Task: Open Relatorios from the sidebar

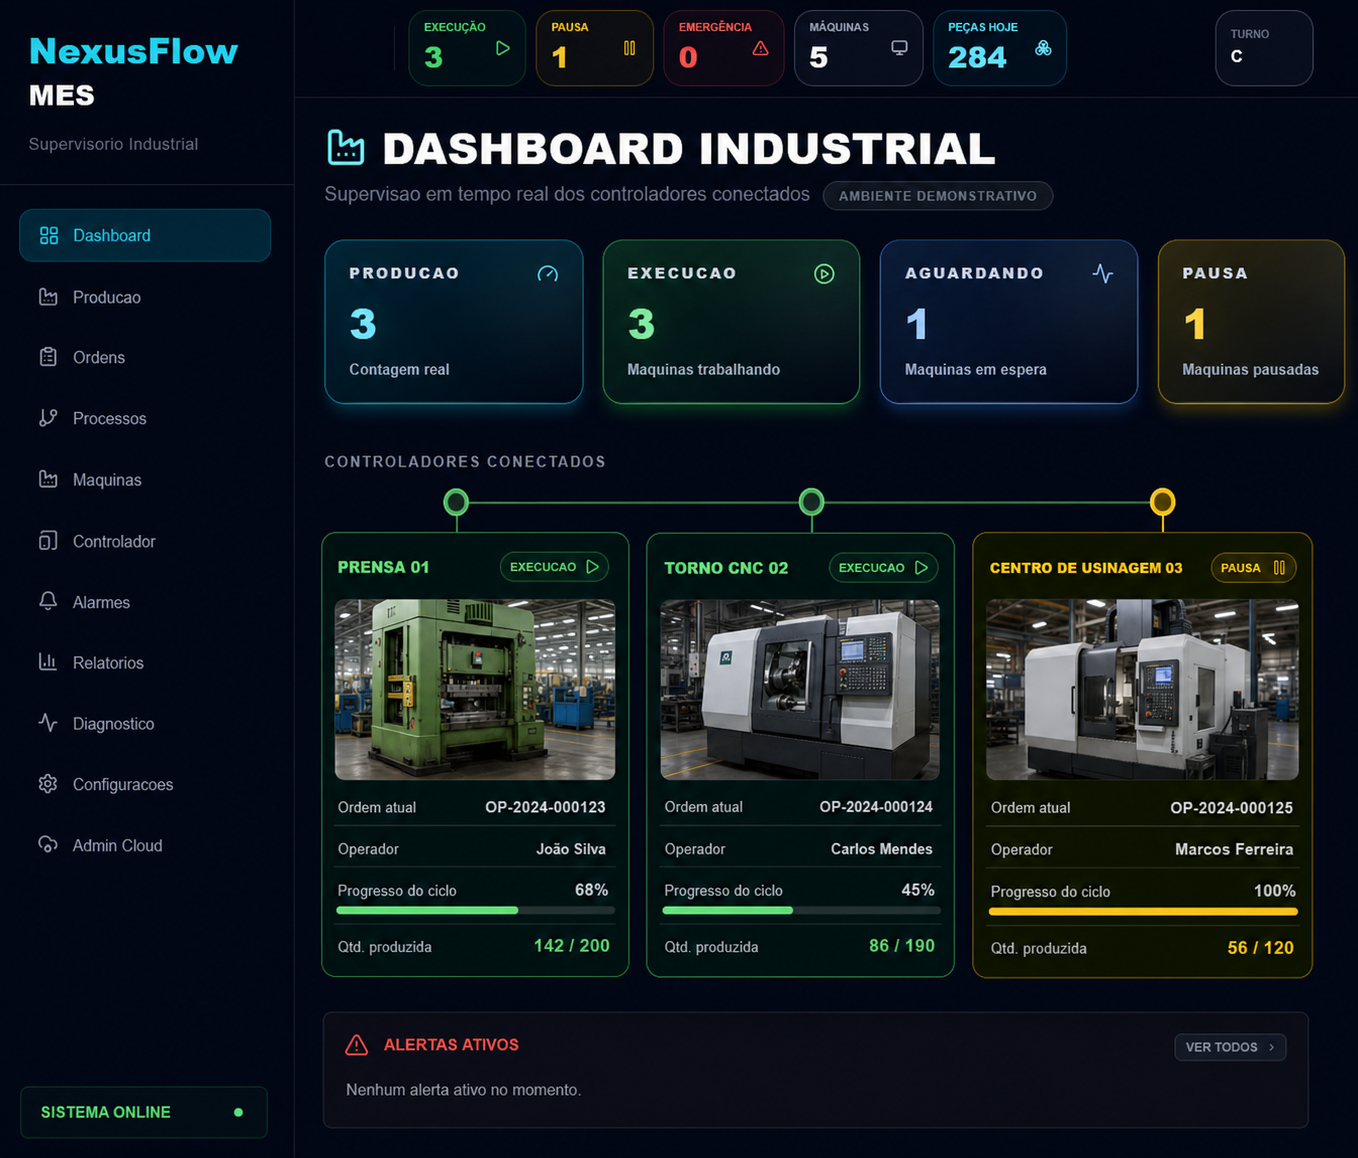Action: (x=145, y=663)
